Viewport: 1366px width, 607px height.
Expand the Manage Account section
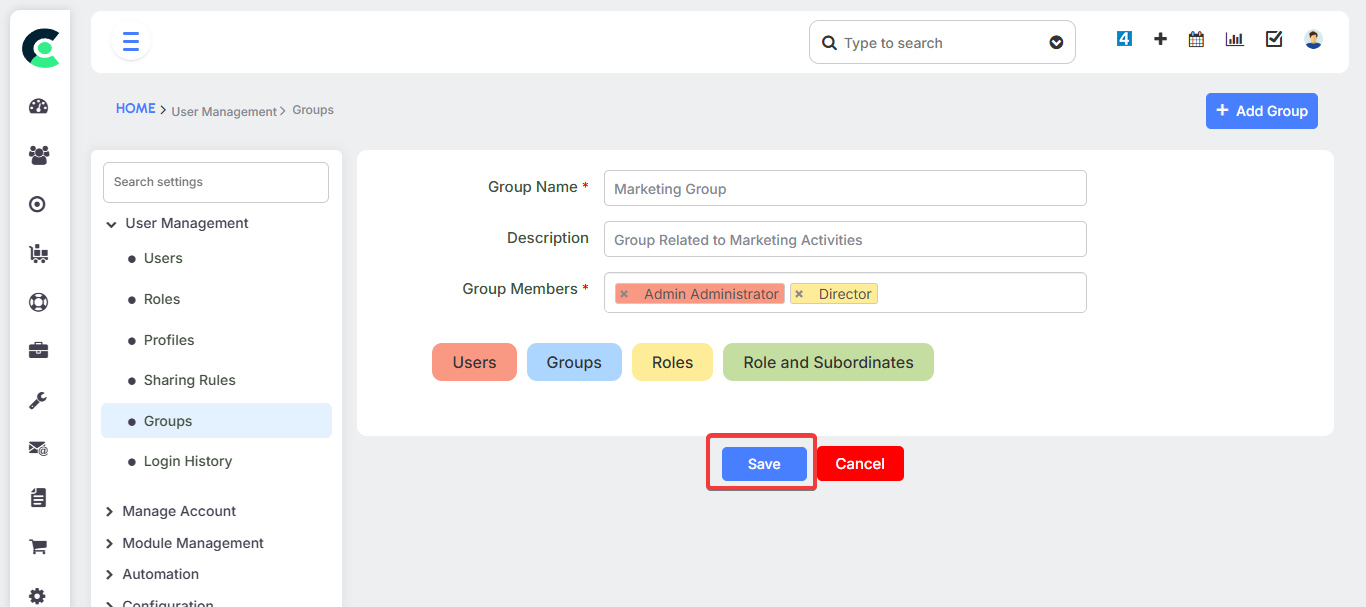(110, 512)
